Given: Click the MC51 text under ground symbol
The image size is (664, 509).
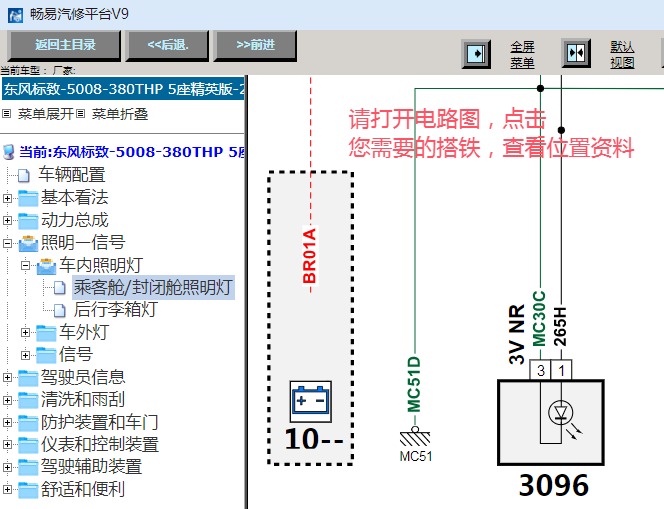Looking at the screenshot, I should pyautogui.click(x=416, y=456).
